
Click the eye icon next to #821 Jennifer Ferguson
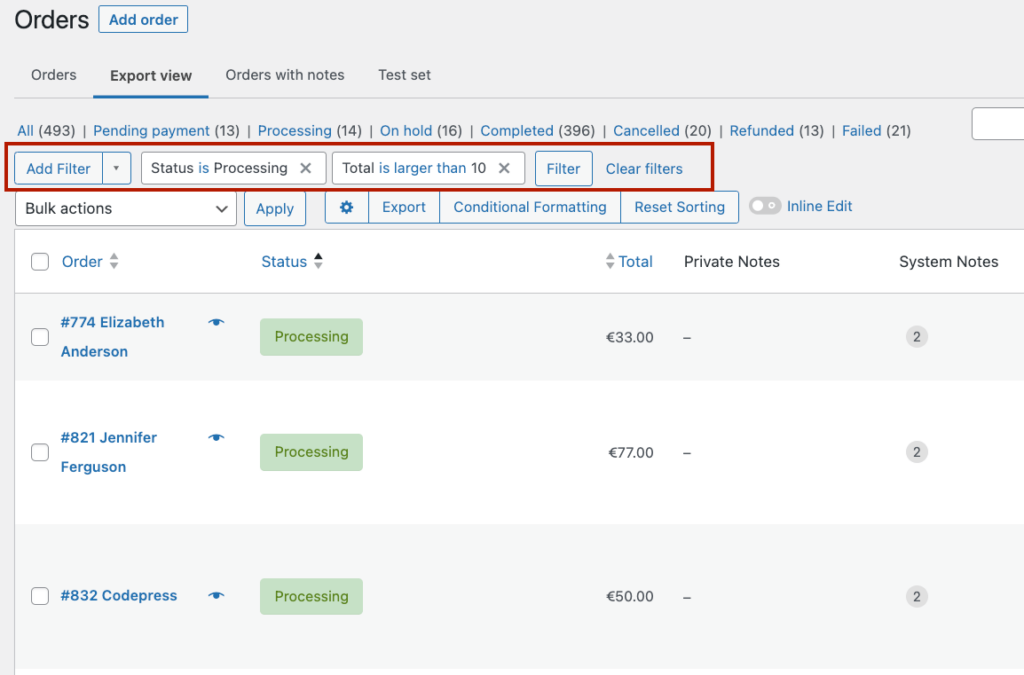pos(218,437)
